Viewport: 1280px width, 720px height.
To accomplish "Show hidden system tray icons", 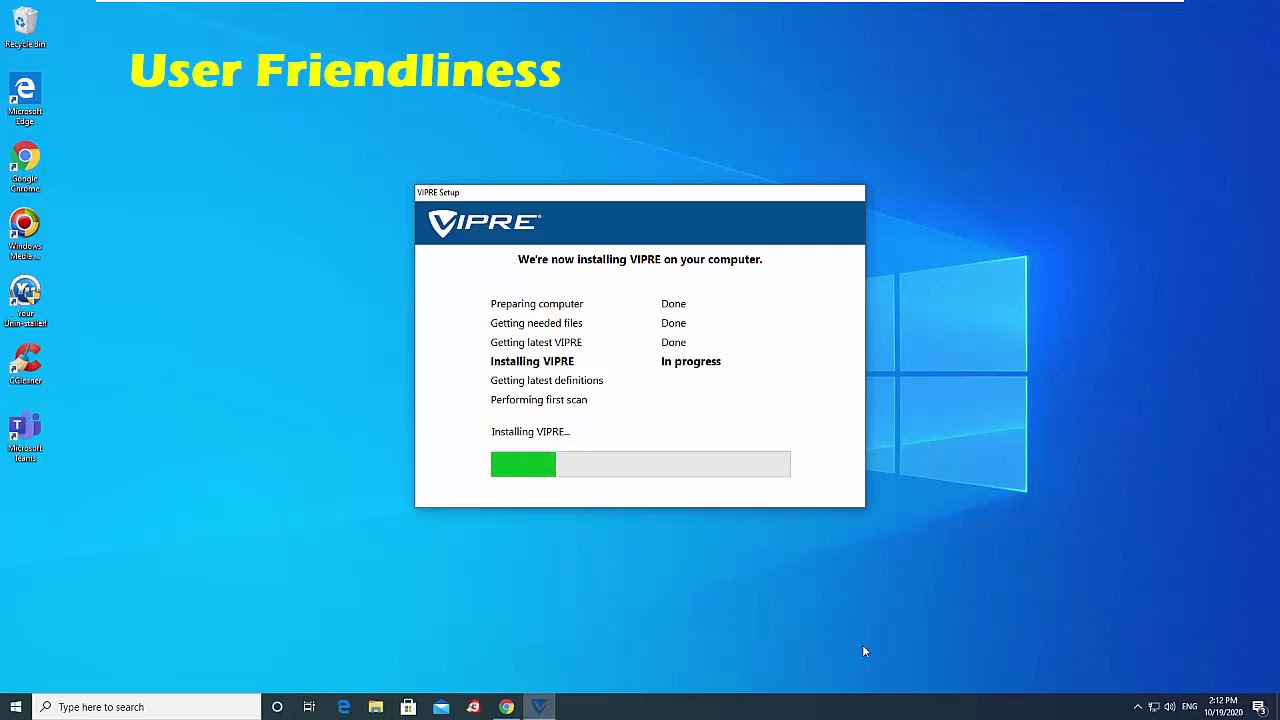I will (1137, 707).
